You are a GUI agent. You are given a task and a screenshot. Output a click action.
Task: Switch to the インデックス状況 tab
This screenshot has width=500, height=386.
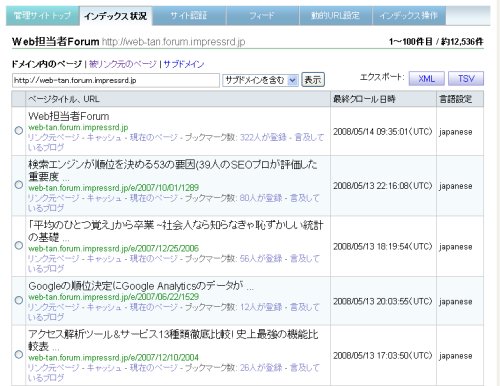click(x=116, y=16)
